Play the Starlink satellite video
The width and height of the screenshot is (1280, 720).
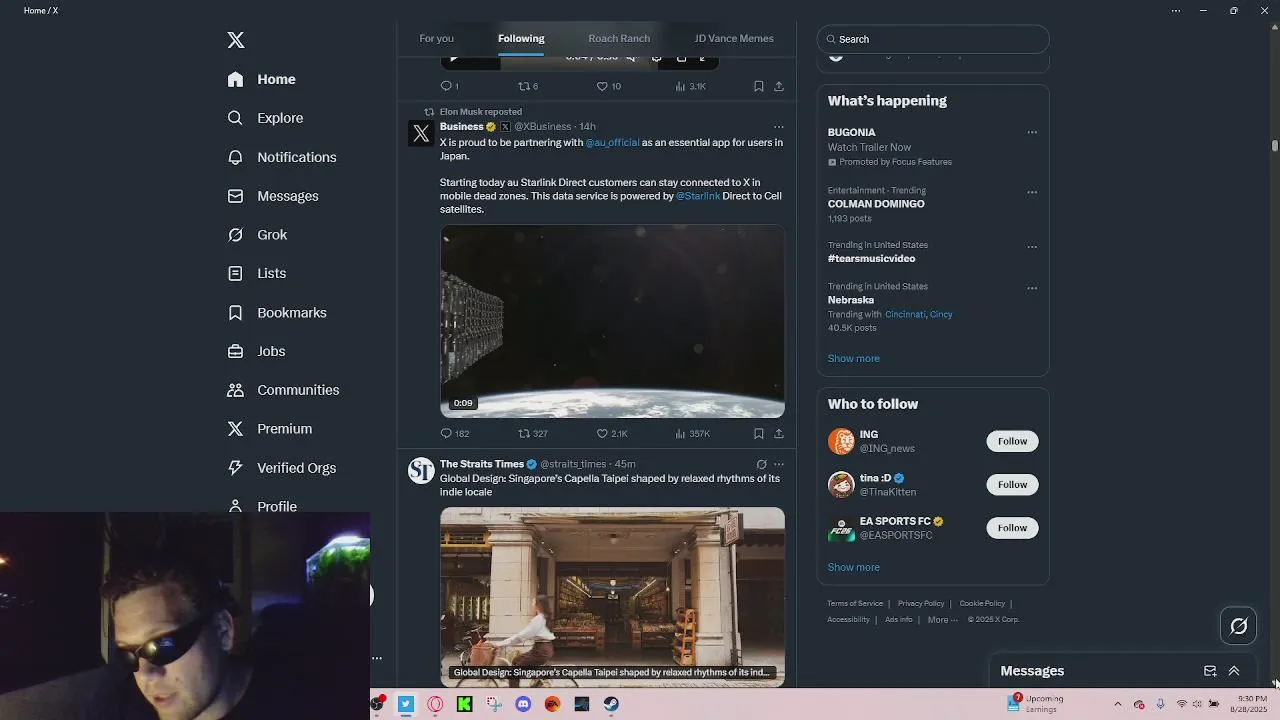(612, 321)
